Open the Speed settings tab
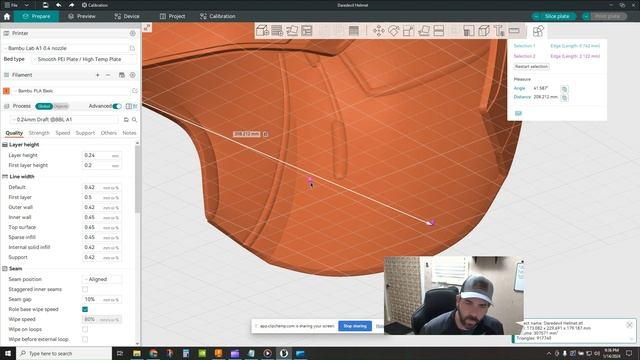Screen dimensions: 640x360 (63, 133)
